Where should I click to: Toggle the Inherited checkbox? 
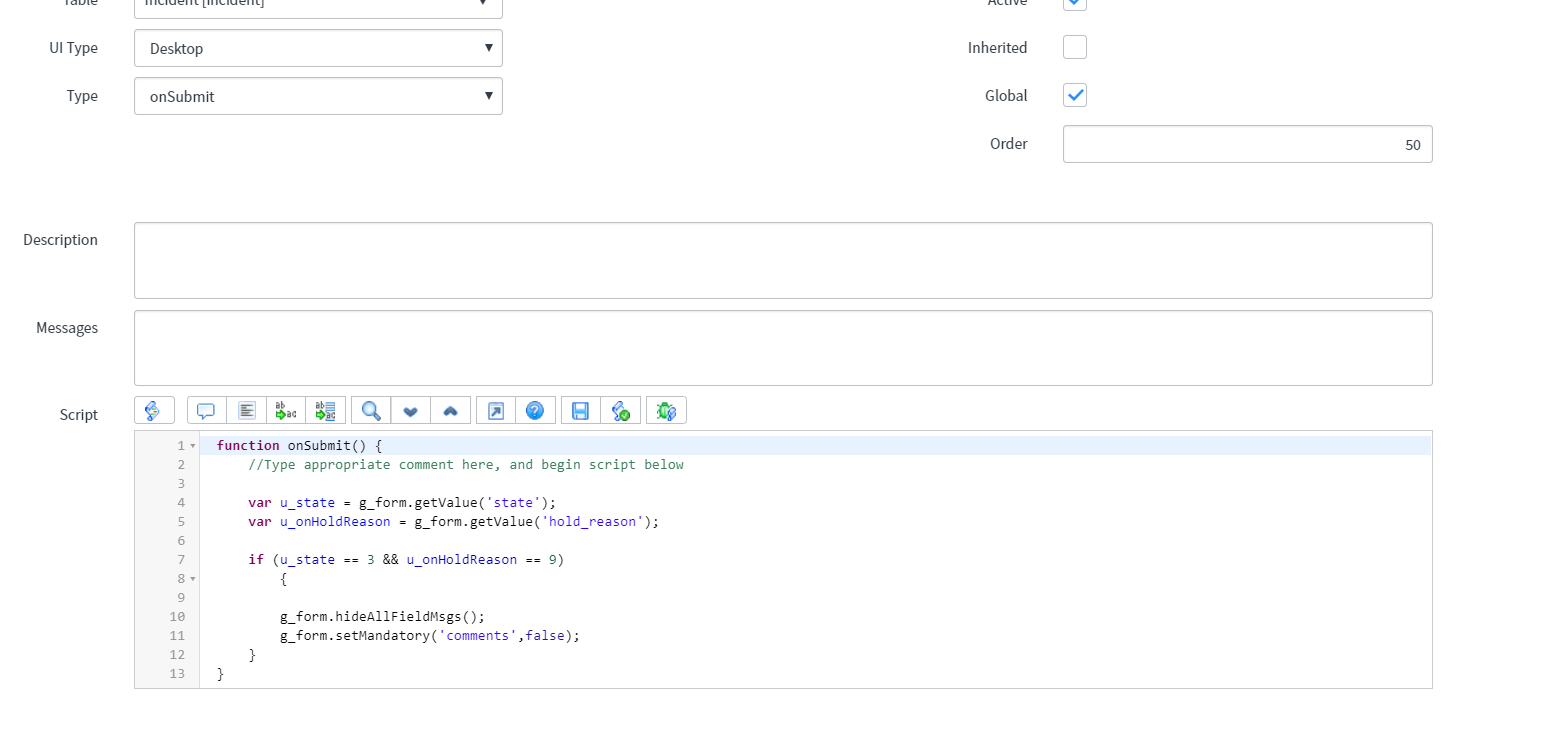coord(1075,47)
